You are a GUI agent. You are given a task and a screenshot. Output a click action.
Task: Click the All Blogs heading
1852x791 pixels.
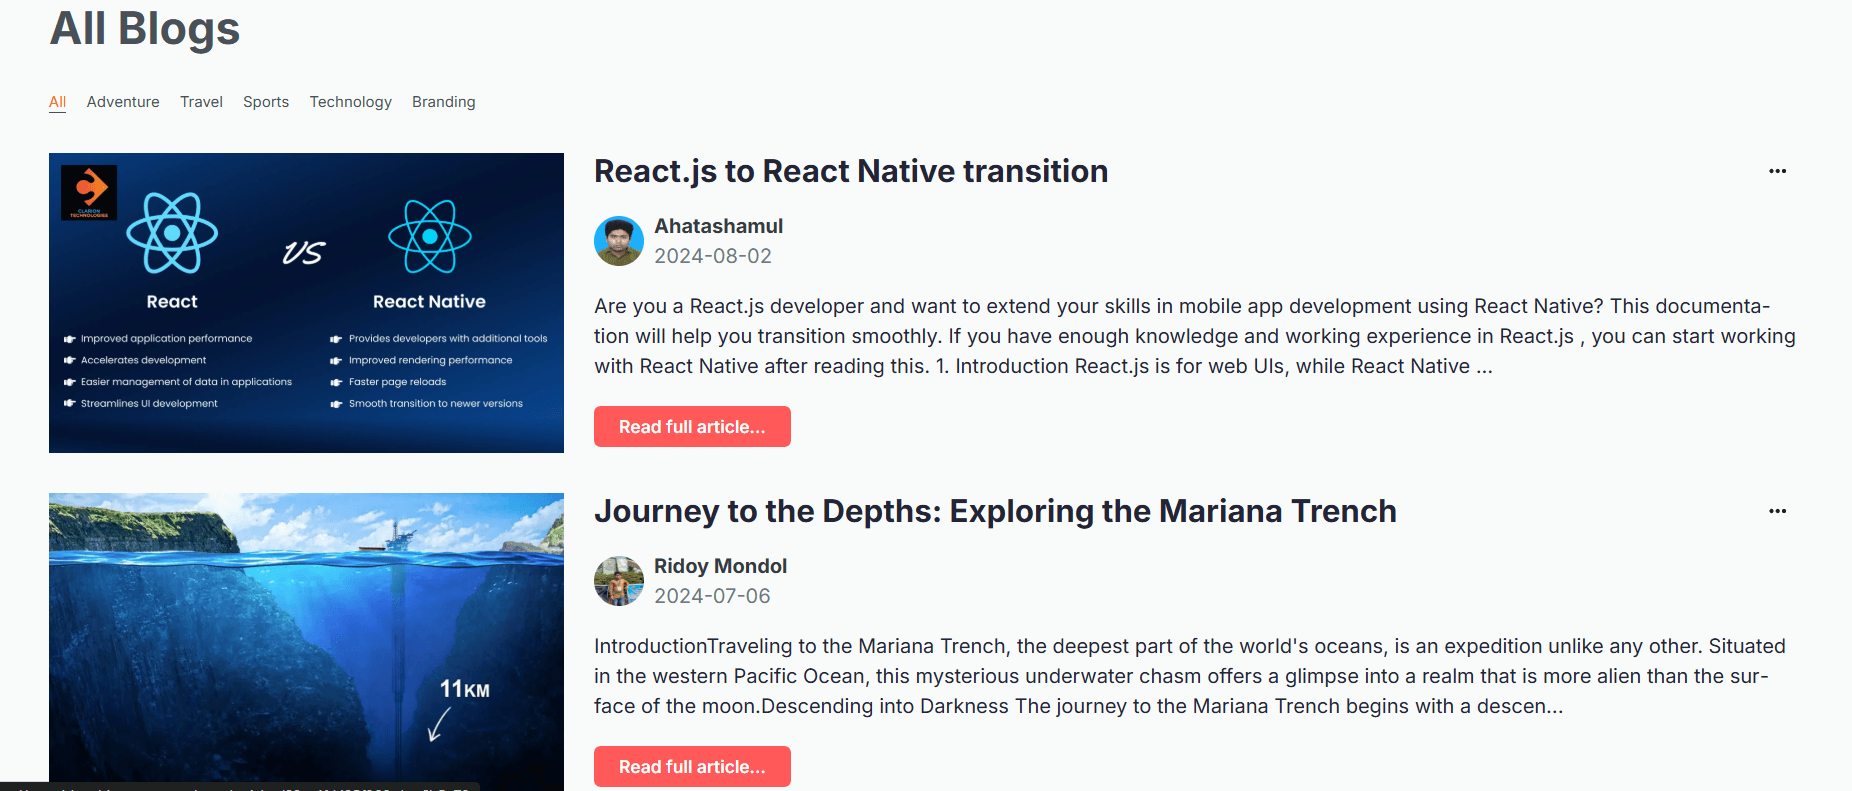point(145,28)
